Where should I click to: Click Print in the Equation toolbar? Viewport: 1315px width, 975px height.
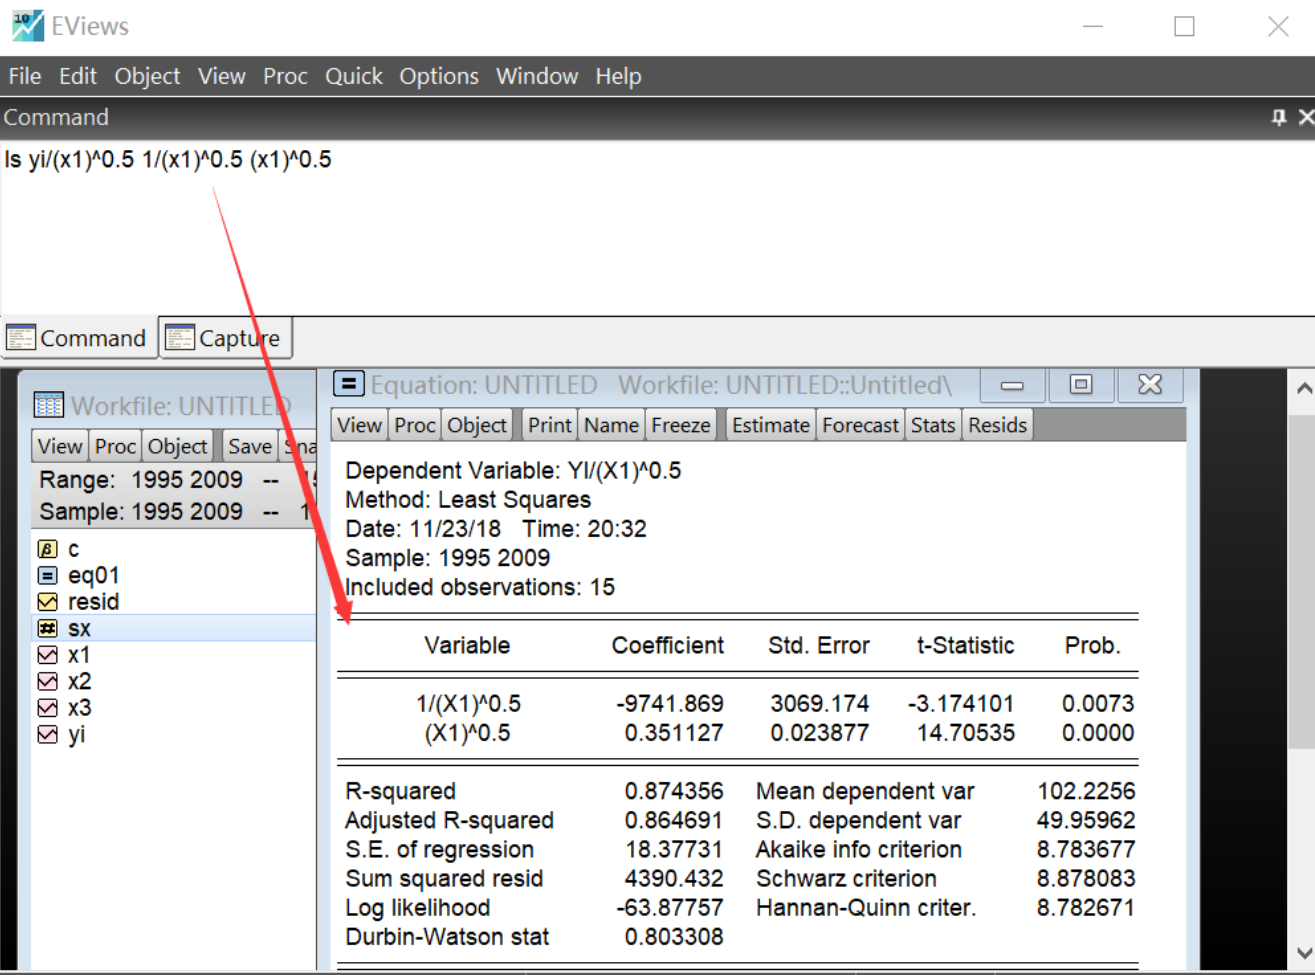point(550,425)
